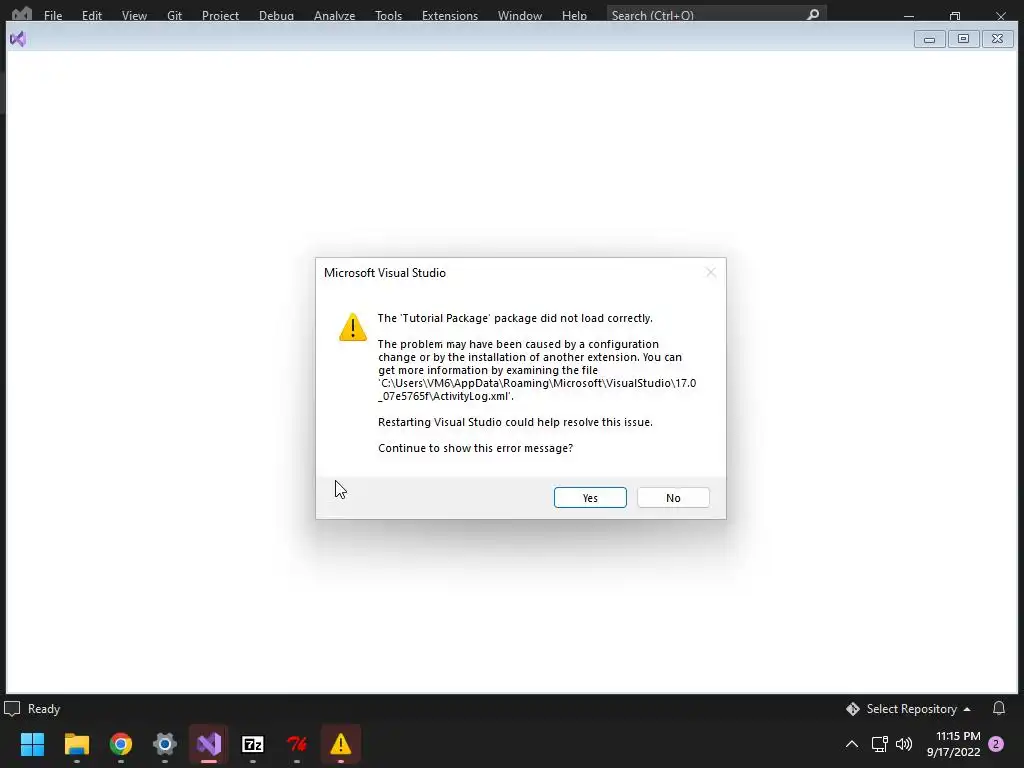Click the ActivityLog.xml file path text
The width and height of the screenshot is (1024, 768).
click(x=537, y=389)
